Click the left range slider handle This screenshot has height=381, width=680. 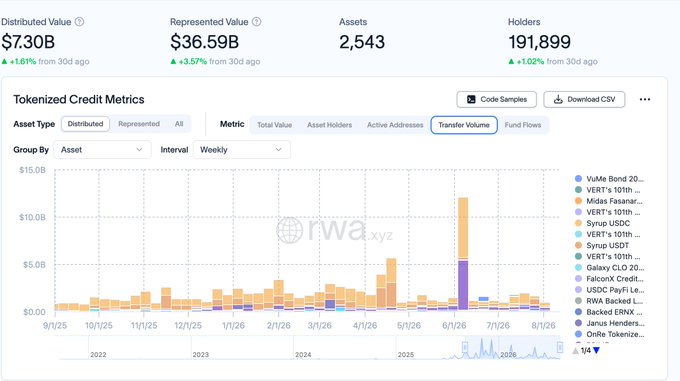(x=465, y=347)
